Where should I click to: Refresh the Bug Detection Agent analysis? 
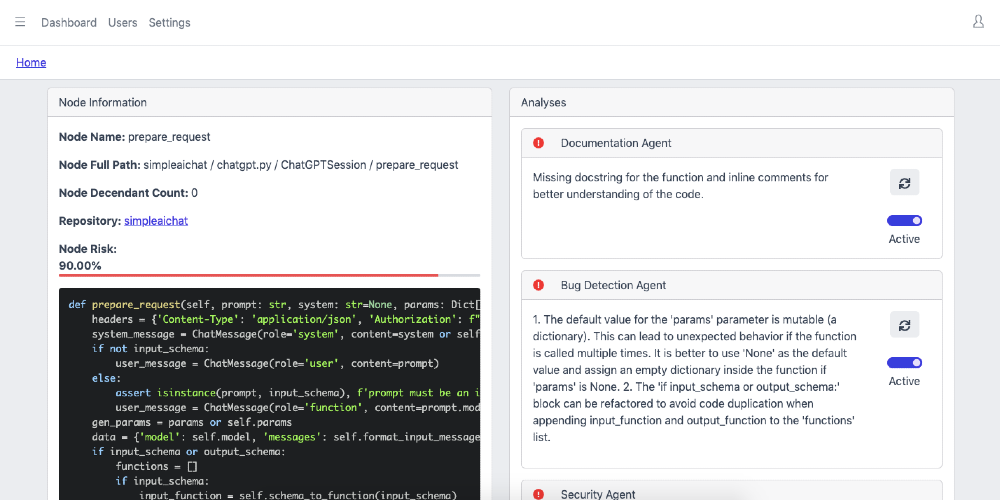904,325
